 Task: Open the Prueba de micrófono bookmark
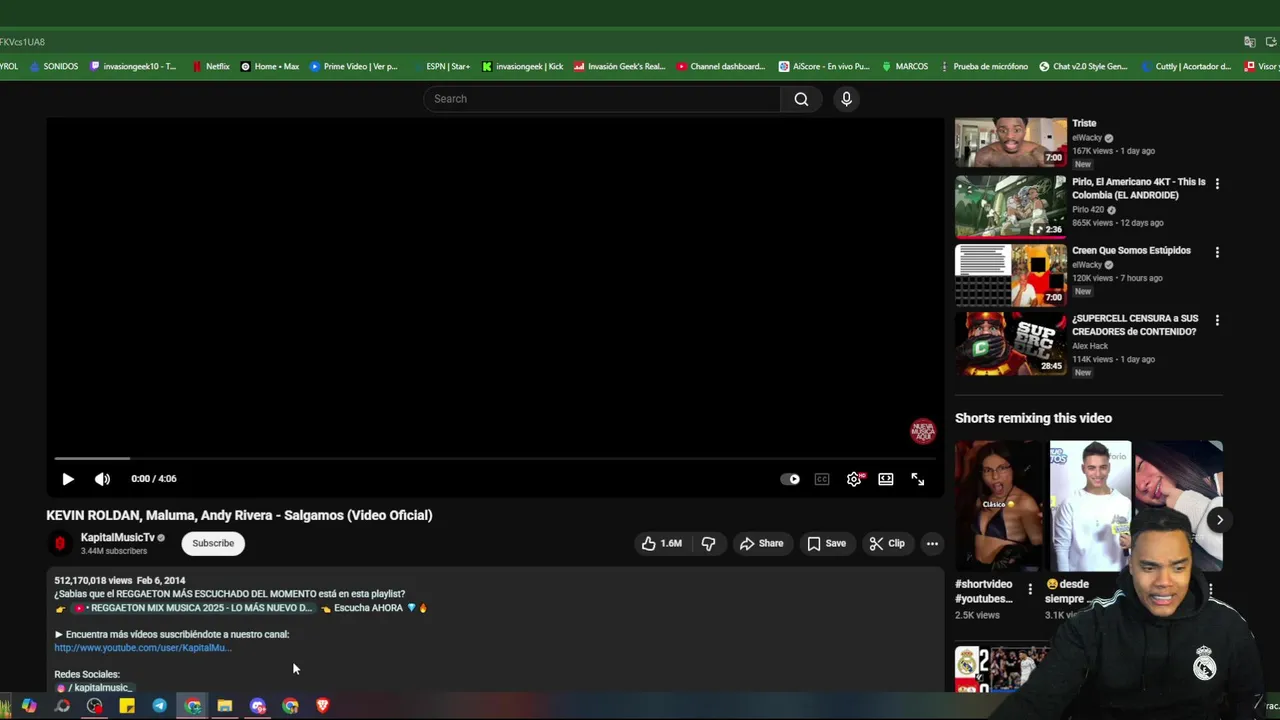(984, 67)
